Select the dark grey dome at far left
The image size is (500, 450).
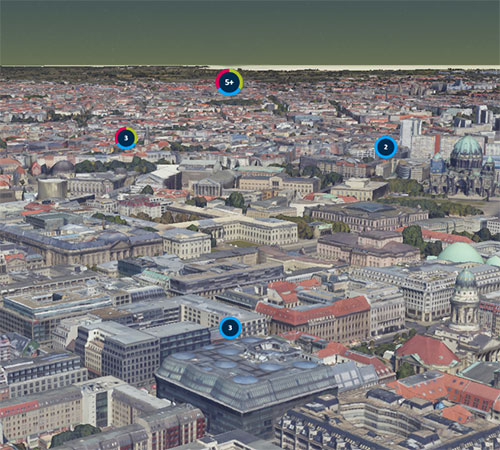(x=62, y=168)
